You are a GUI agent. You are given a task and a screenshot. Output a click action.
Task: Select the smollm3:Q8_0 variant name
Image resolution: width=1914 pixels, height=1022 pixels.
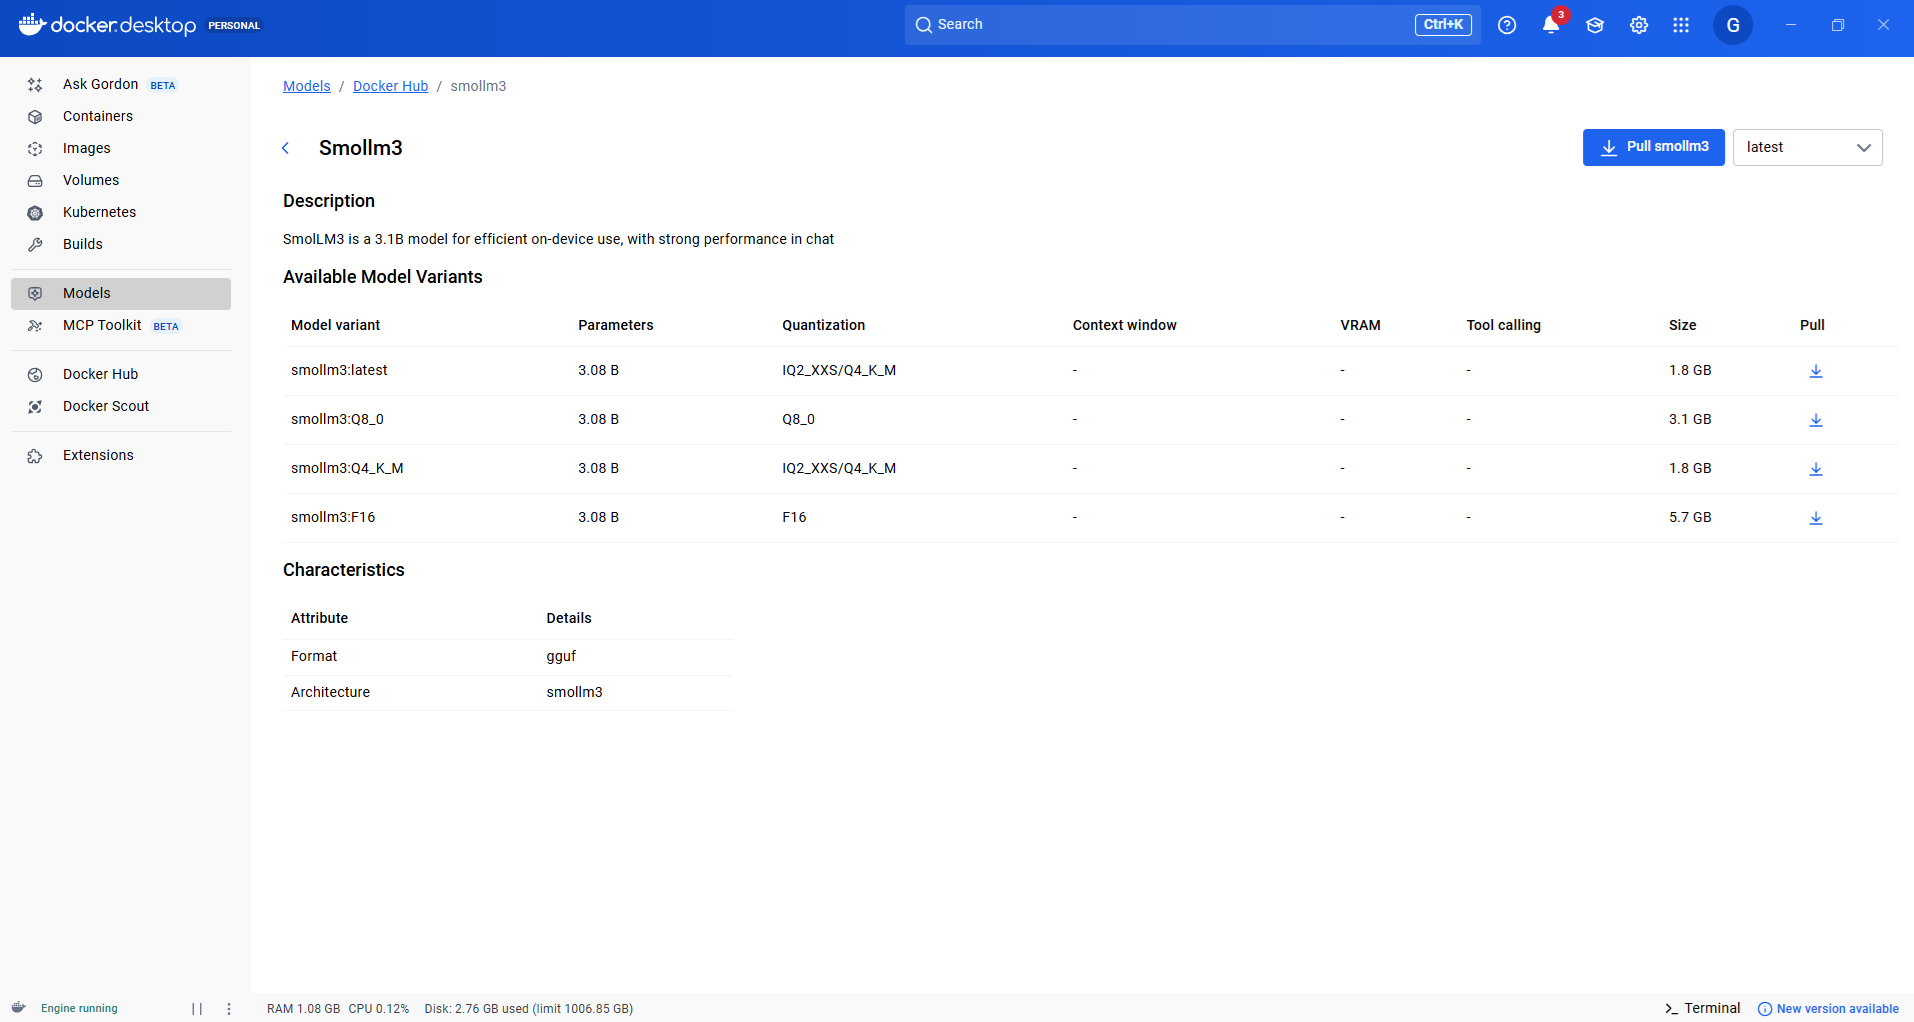click(337, 419)
